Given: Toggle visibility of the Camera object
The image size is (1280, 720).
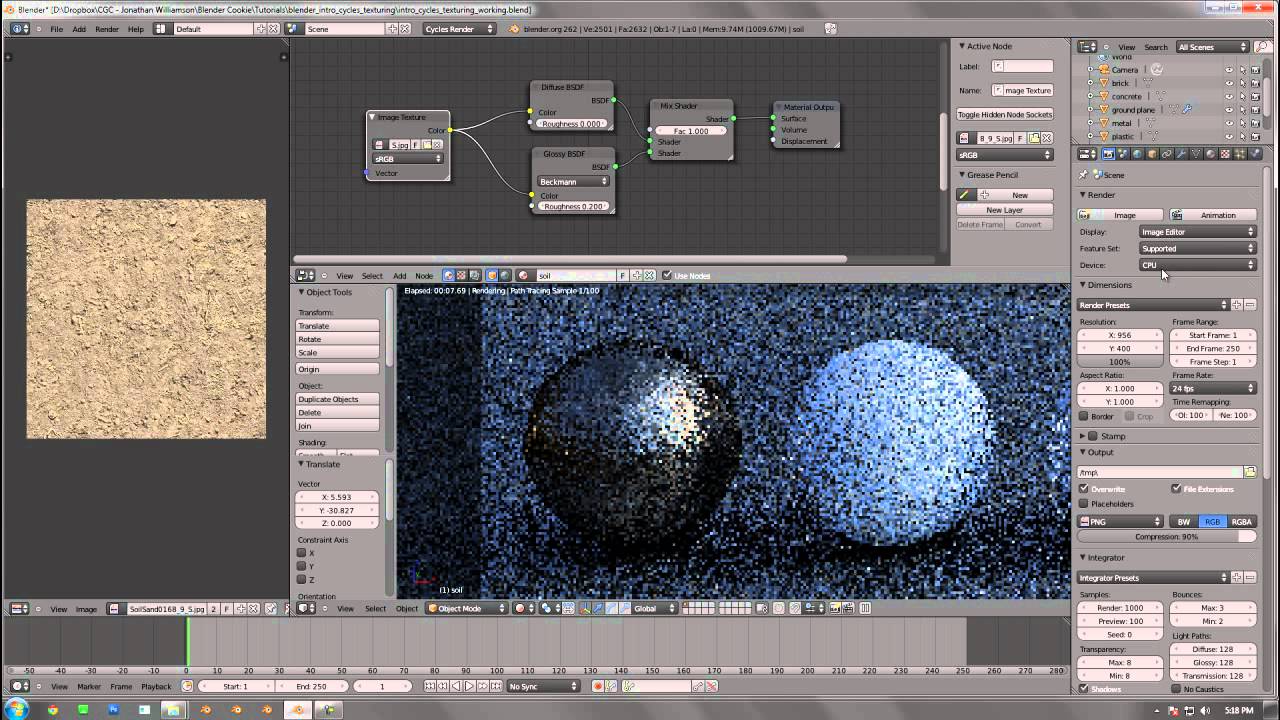Looking at the screenshot, I should [x=1229, y=70].
